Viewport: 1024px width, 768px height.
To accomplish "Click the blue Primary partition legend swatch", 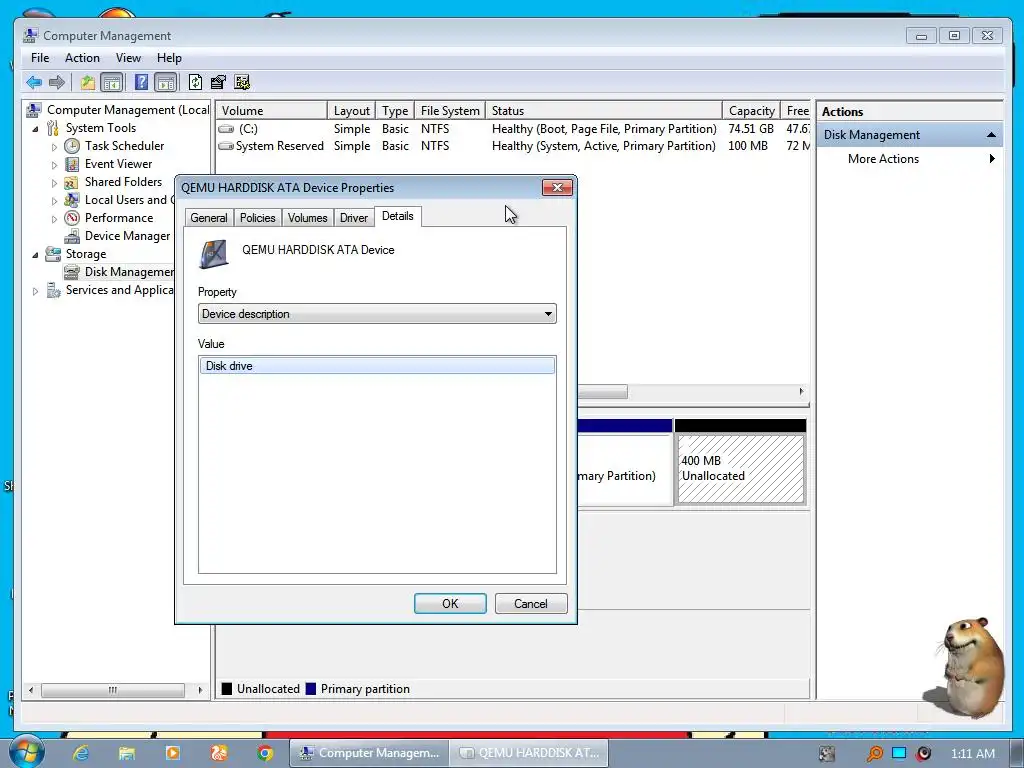I will (311, 688).
